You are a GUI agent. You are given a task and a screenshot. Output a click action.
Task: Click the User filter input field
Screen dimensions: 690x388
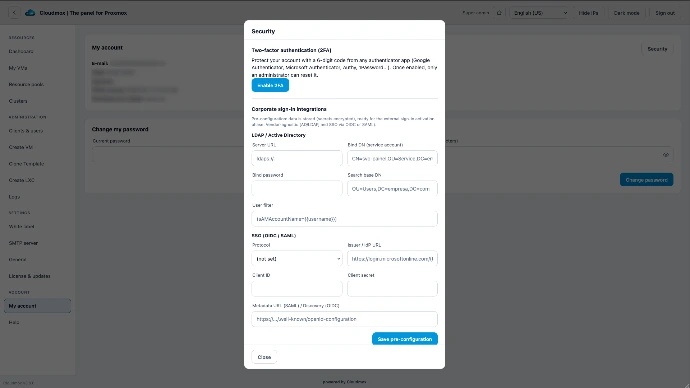[x=345, y=219]
